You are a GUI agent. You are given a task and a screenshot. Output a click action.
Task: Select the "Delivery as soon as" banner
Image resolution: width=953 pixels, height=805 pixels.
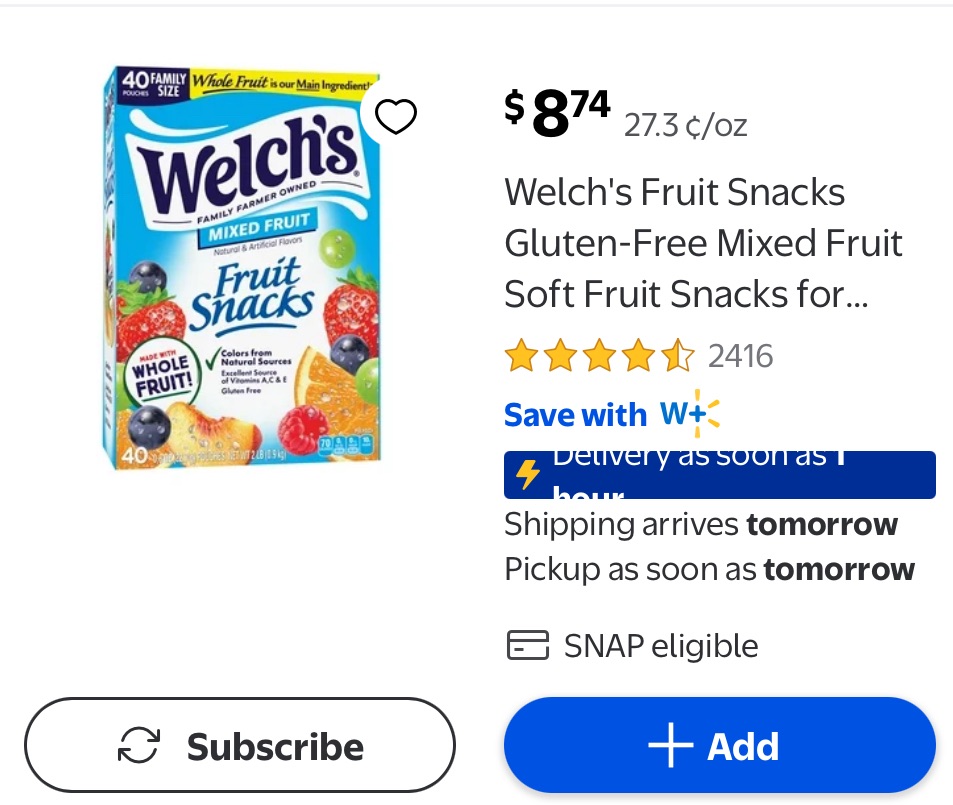pyautogui.click(x=720, y=475)
